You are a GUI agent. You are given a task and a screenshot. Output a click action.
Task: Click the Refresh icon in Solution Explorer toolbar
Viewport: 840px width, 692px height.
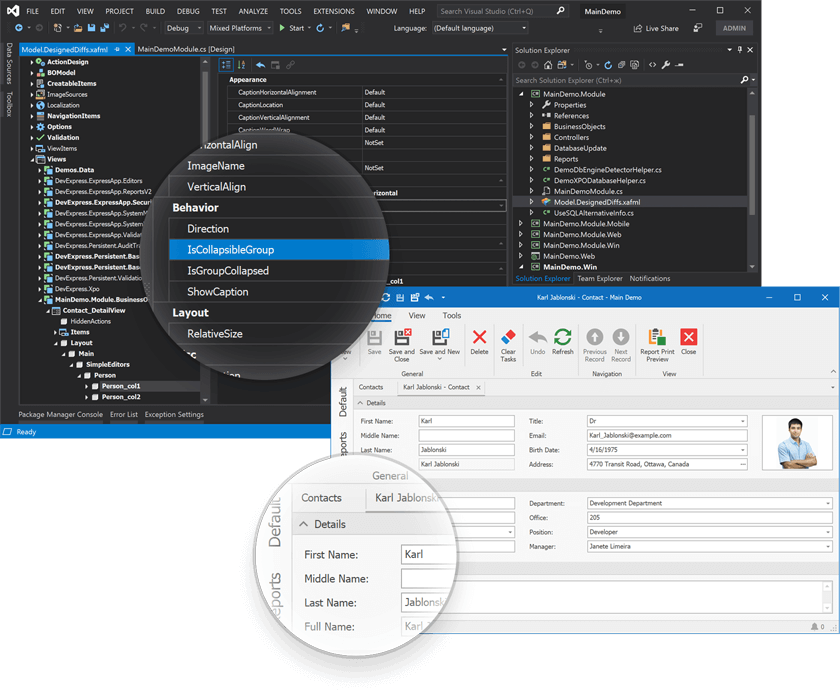[608, 64]
